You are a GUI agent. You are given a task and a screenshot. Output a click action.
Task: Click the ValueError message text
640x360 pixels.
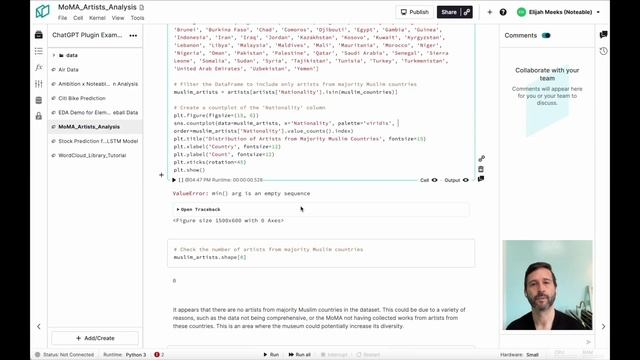[241, 193]
